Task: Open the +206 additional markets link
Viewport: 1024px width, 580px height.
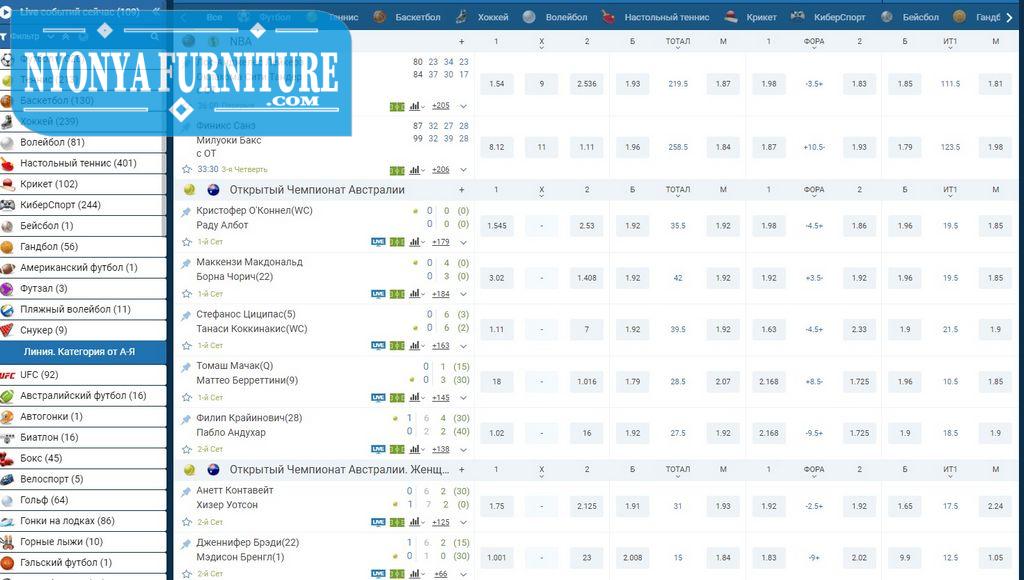Action: (x=441, y=169)
